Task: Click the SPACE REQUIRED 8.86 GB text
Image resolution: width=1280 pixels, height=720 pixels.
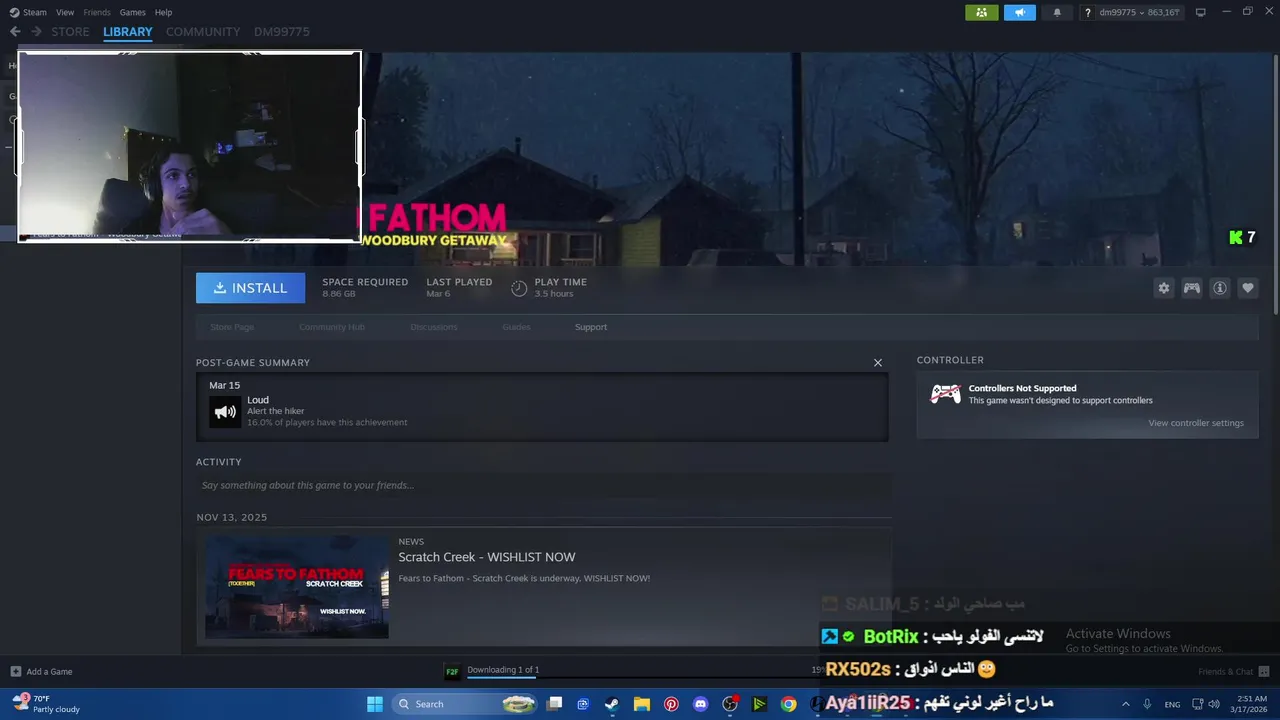Action: coord(365,288)
